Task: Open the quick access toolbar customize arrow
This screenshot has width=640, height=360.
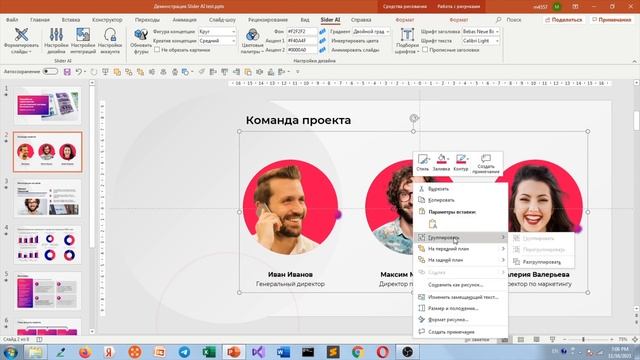Action: click(x=298, y=72)
